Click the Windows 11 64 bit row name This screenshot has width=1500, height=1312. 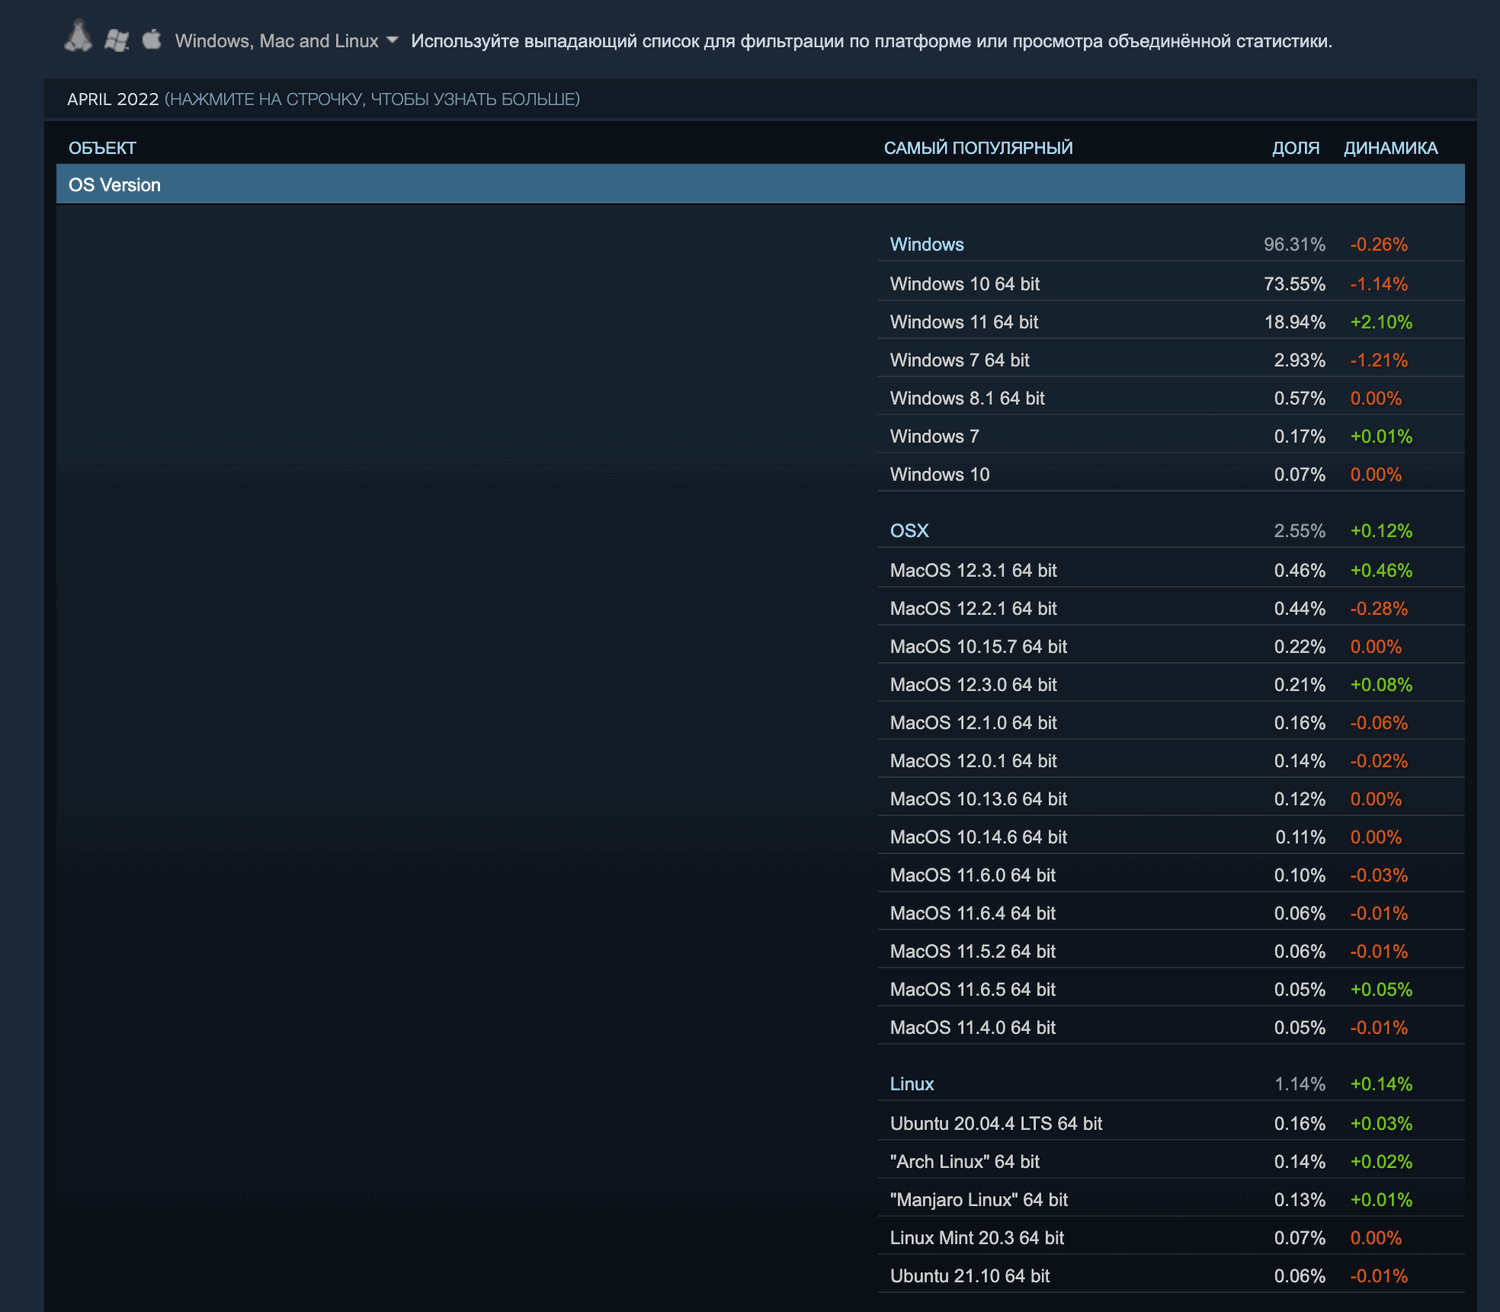[x=964, y=322]
